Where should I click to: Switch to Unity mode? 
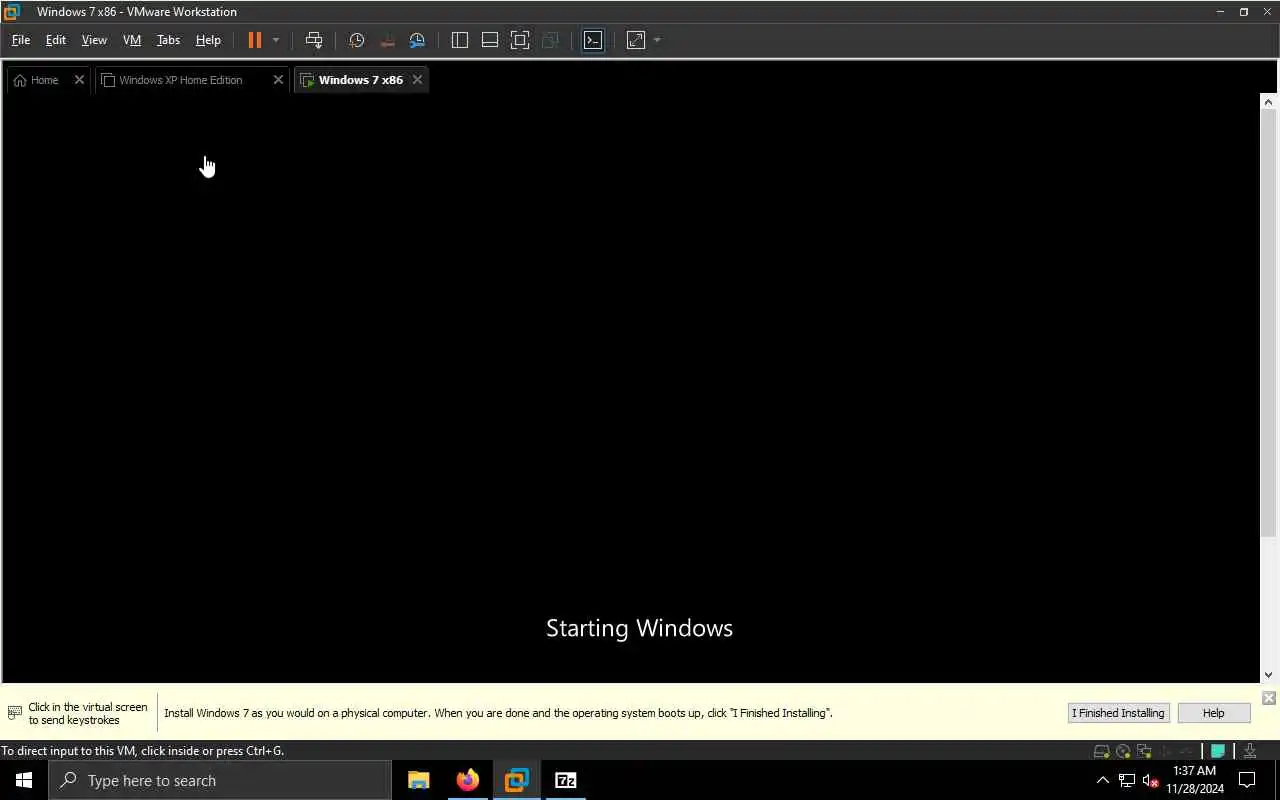(550, 40)
